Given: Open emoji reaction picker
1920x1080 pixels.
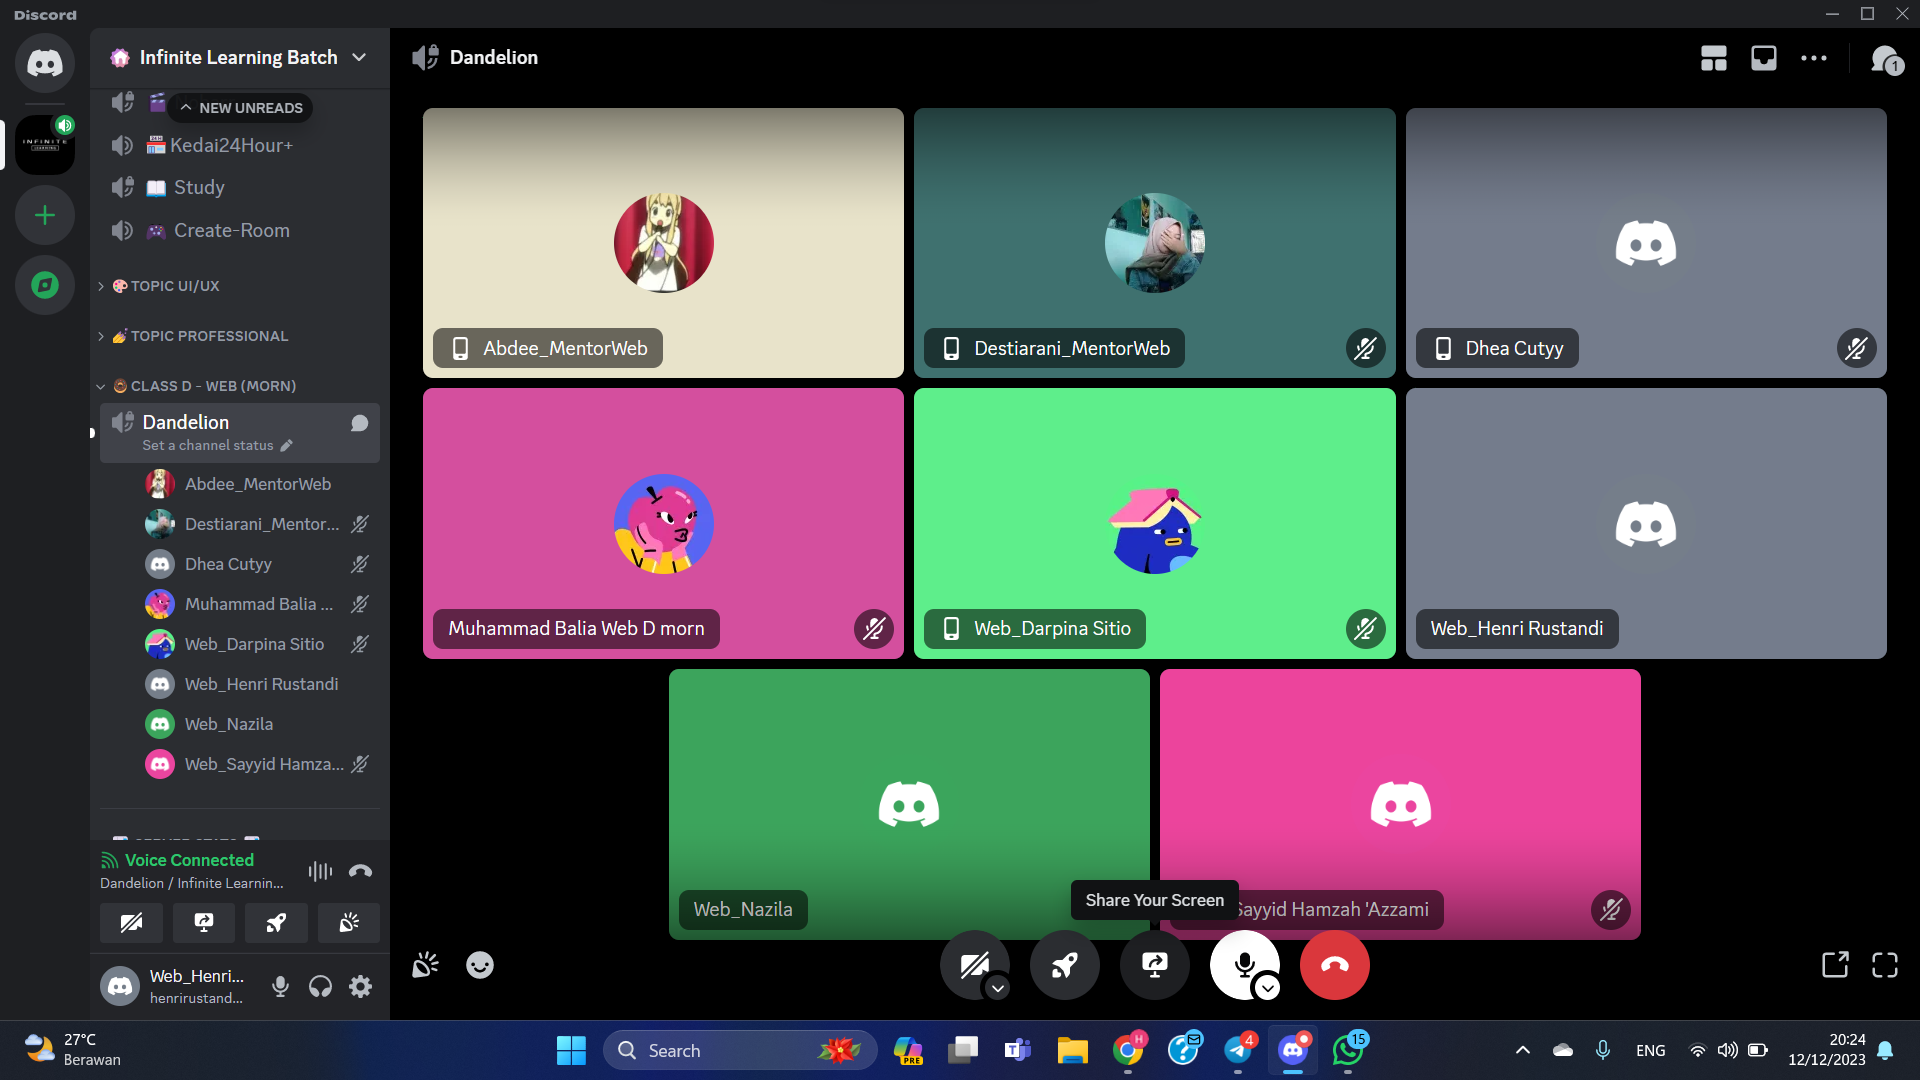Looking at the screenshot, I should pyautogui.click(x=480, y=965).
